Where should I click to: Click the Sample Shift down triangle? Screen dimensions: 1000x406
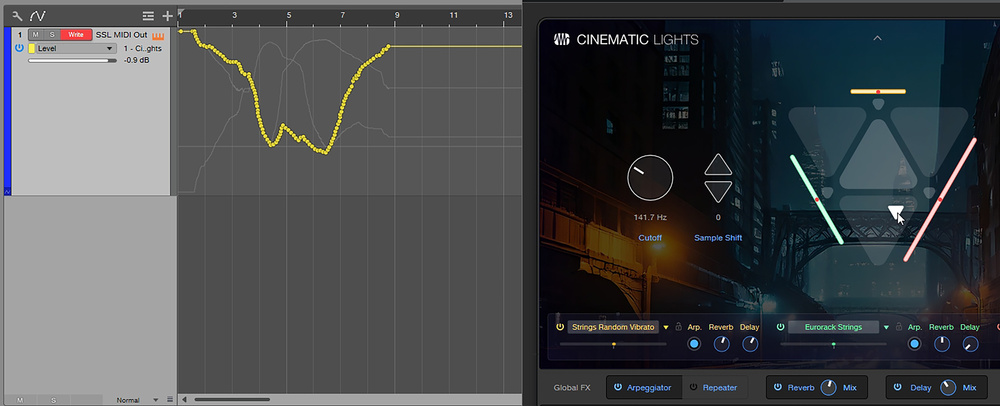click(x=718, y=191)
